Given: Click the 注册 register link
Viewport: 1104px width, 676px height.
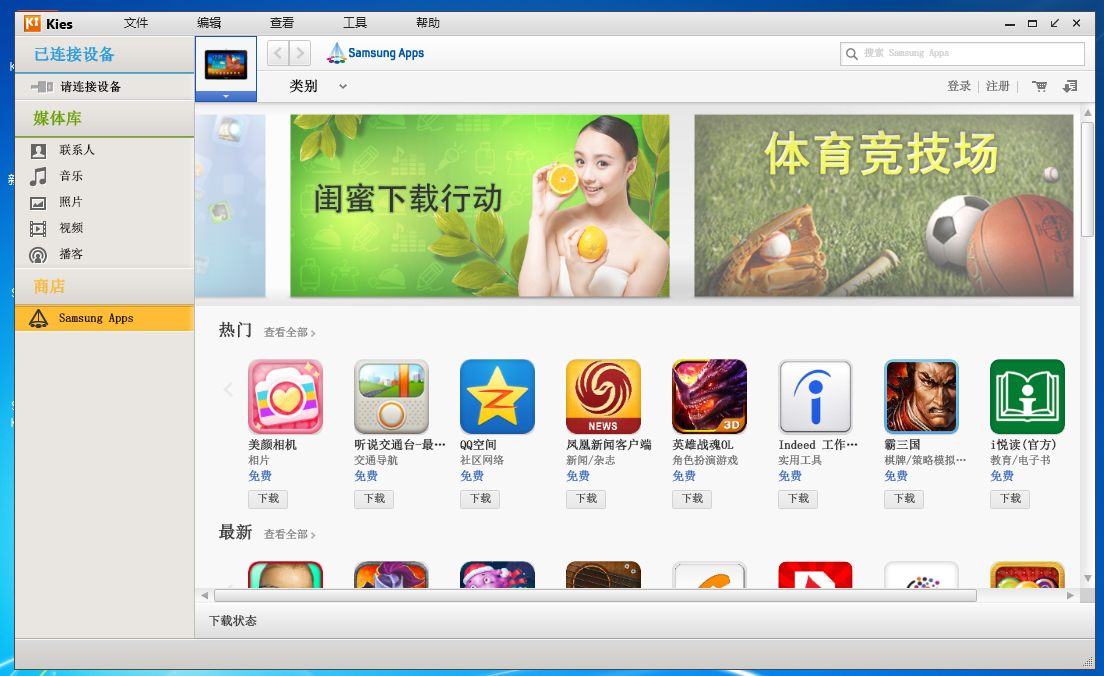Looking at the screenshot, I should pos(998,86).
